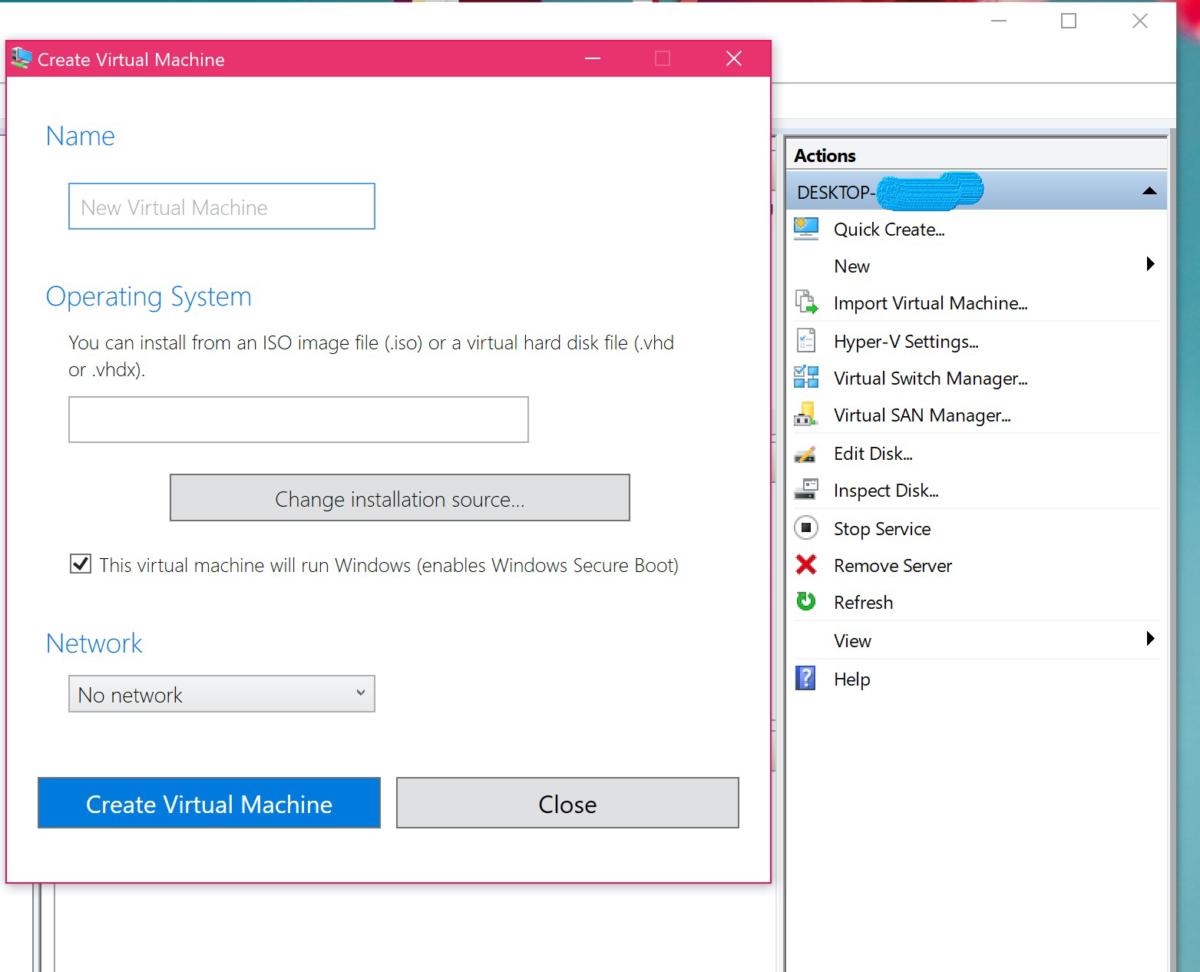Click the Create Virtual Machine button
1200x972 pixels.
click(x=209, y=803)
